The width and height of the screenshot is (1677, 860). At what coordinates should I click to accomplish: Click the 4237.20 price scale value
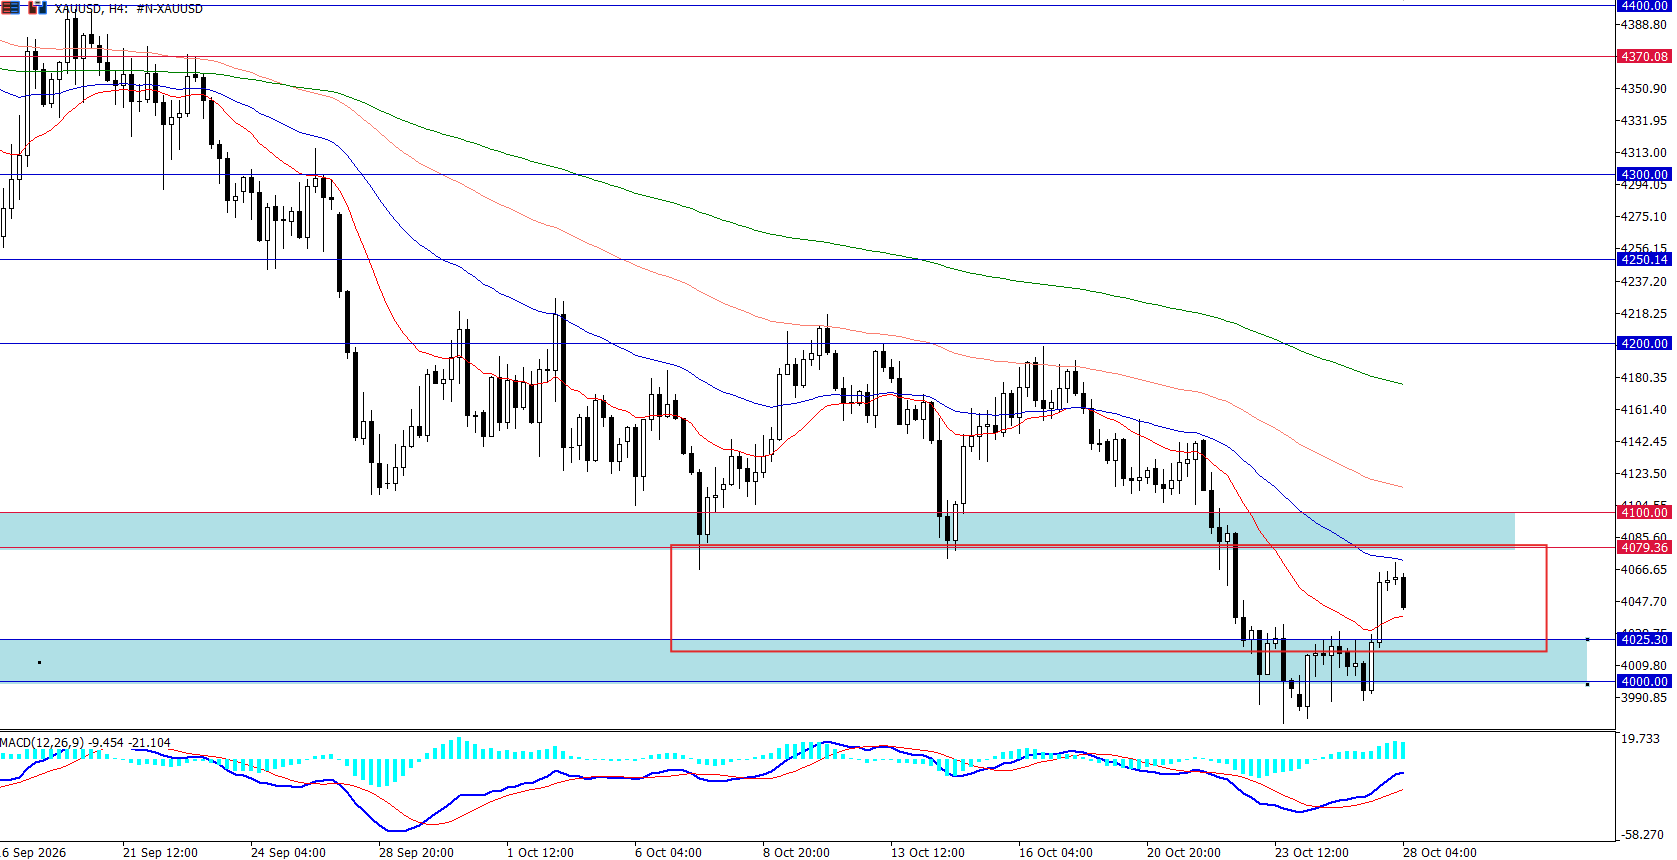[x=1644, y=282]
